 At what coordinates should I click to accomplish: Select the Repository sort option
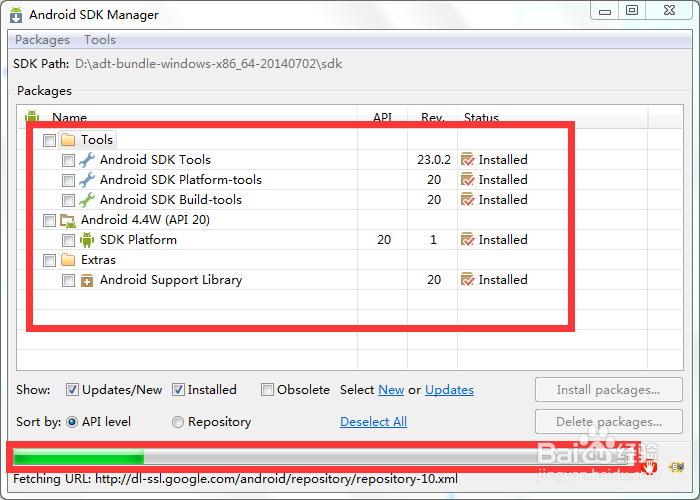click(x=178, y=422)
